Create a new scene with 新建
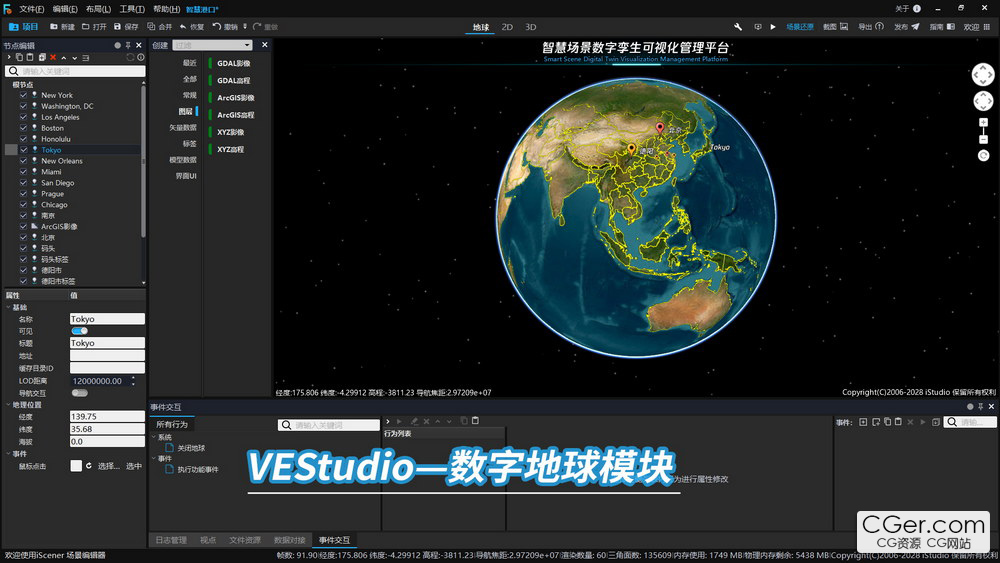Image resolution: width=1000 pixels, height=563 pixels. tap(62, 27)
